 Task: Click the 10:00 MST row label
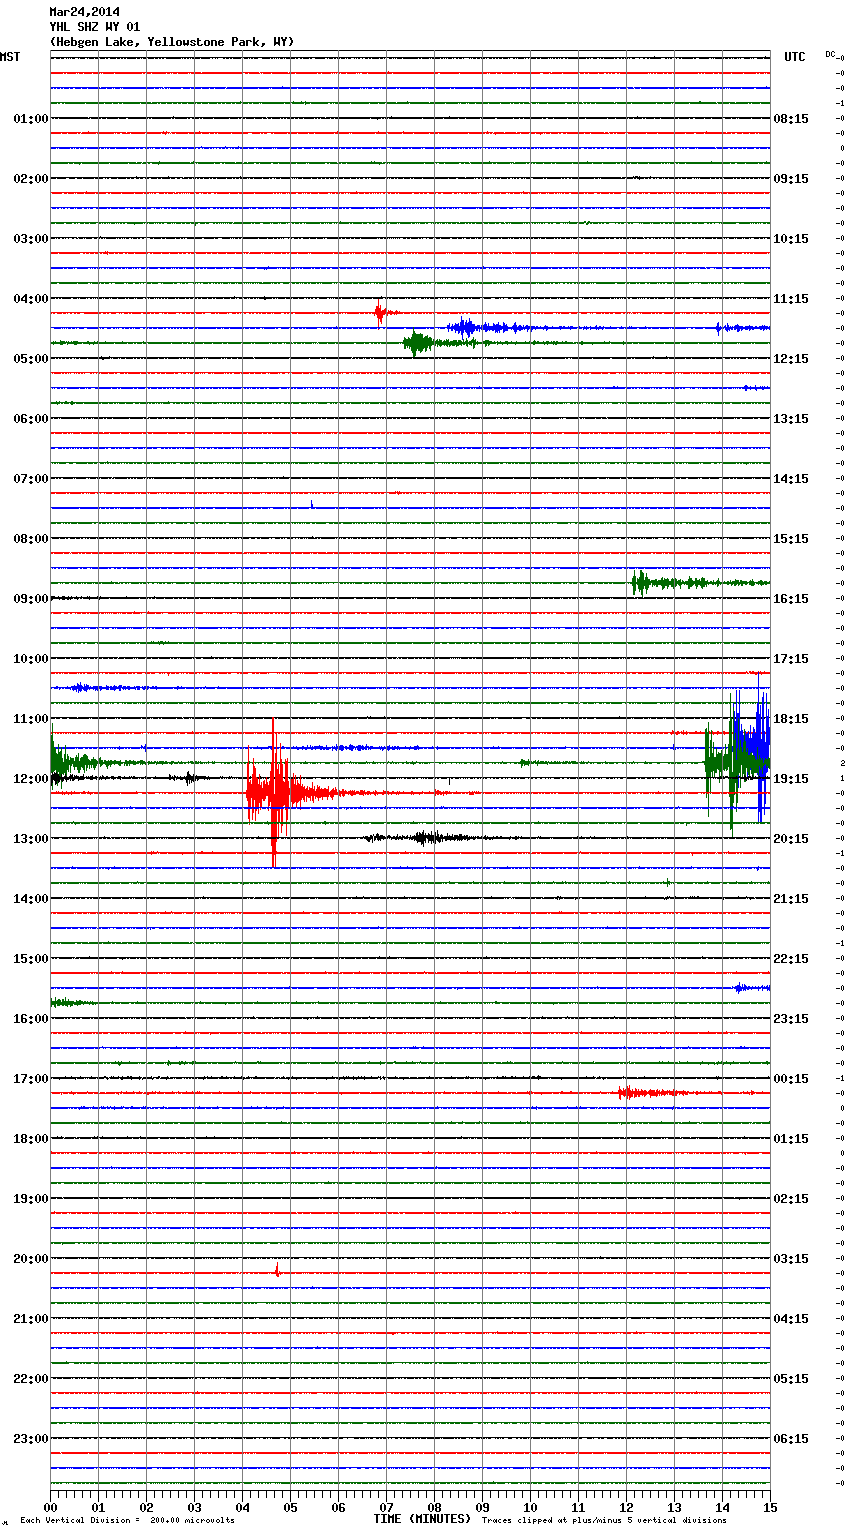(x=31, y=659)
